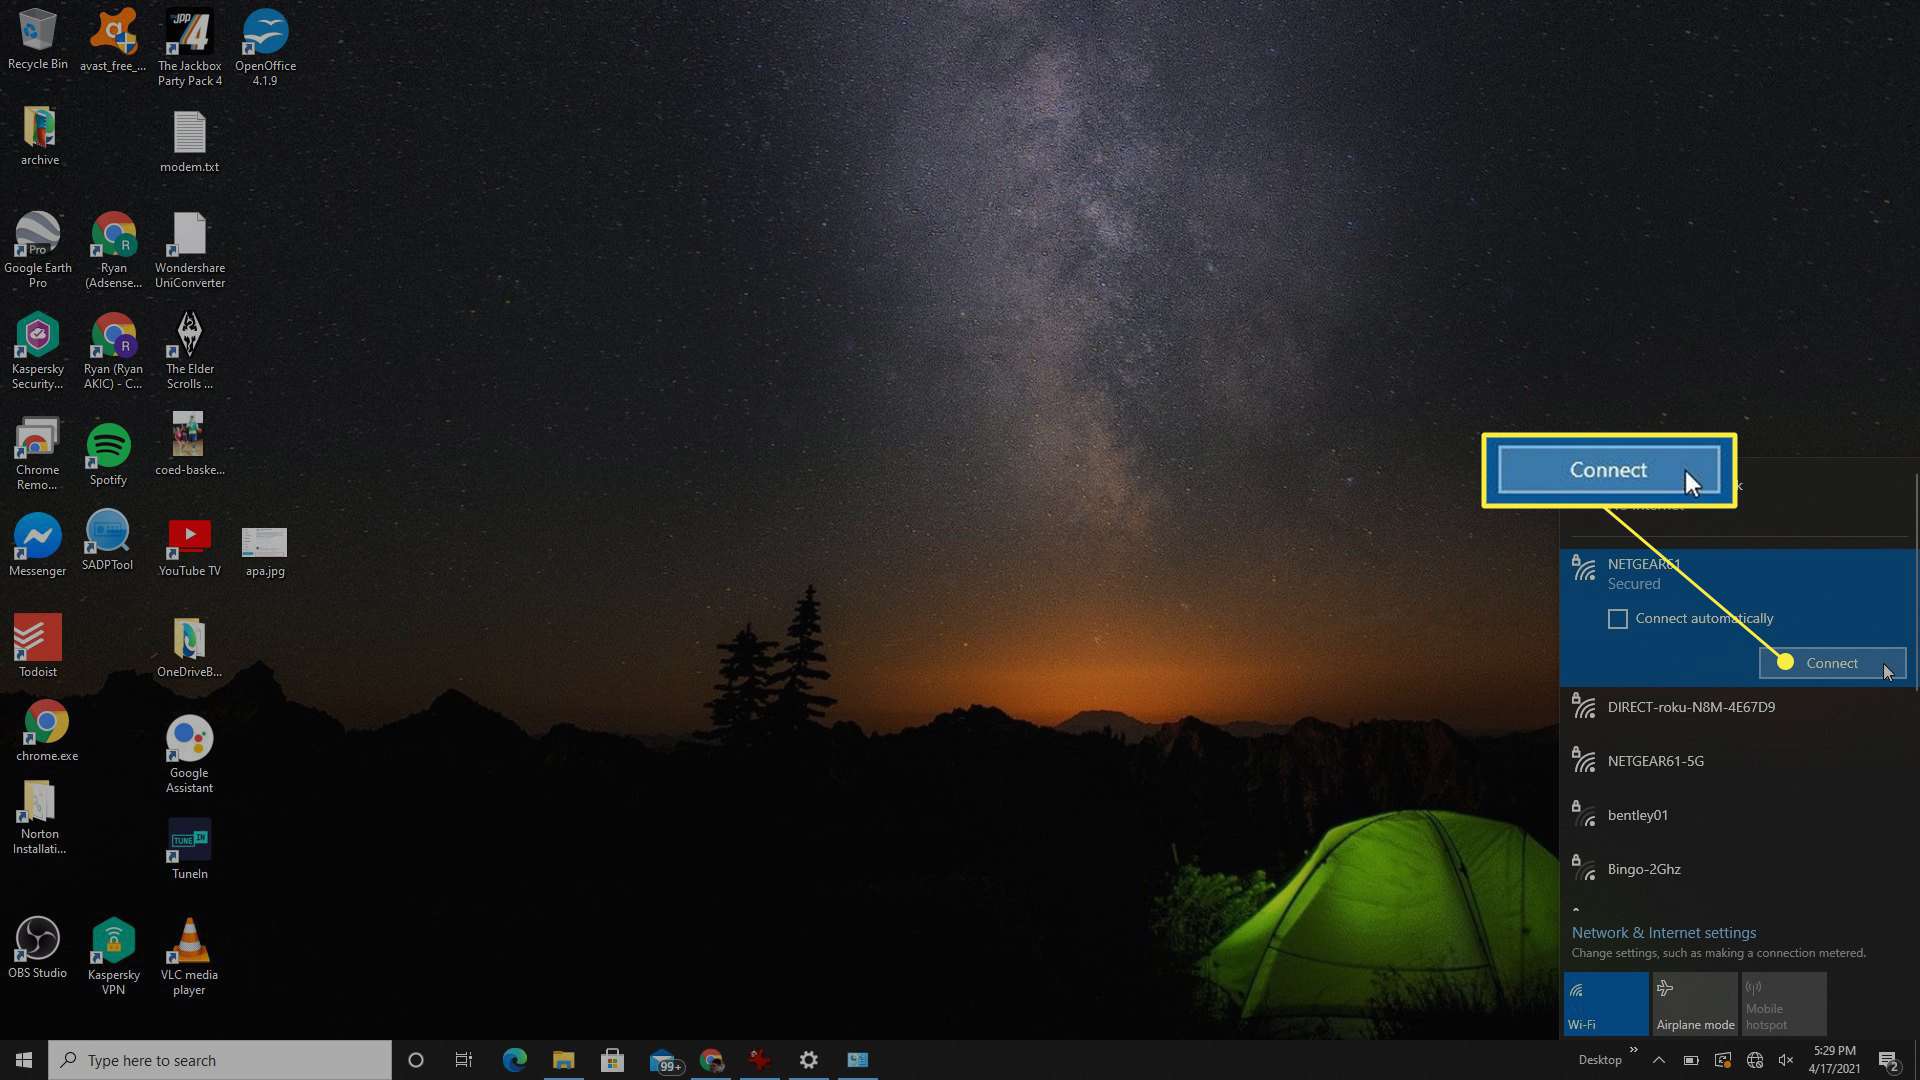Open Network and Internet settings
Viewport: 1920px width, 1080px height.
click(1664, 932)
